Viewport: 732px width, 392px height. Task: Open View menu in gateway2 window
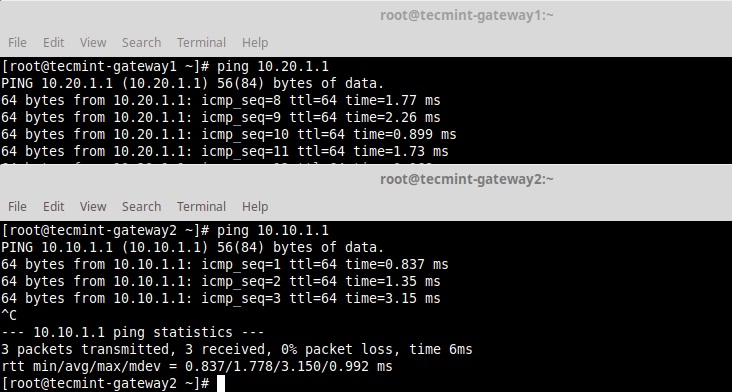pyautogui.click(x=93, y=206)
